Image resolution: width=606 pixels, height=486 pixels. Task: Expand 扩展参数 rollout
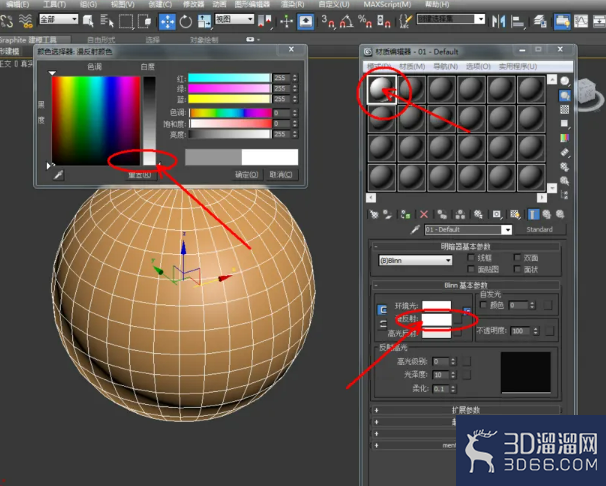coord(466,410)
